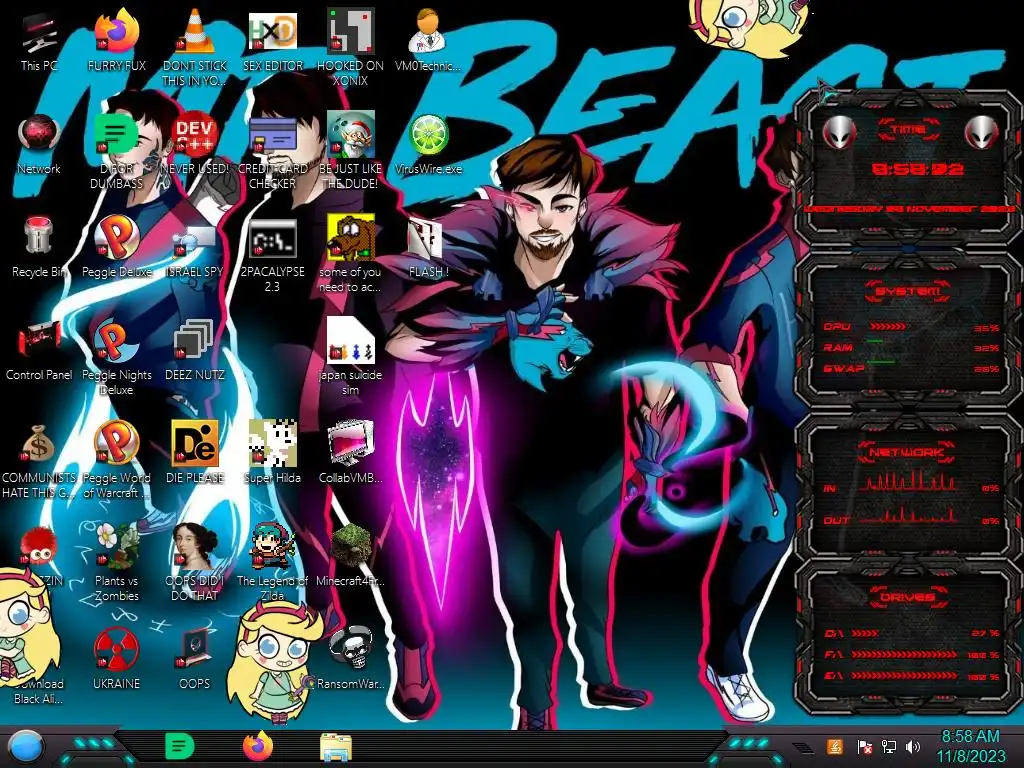Image resolution: width=1024 pixels, height=768 pixels.
Task: Open the Network desktop icon
Action: 39,145
